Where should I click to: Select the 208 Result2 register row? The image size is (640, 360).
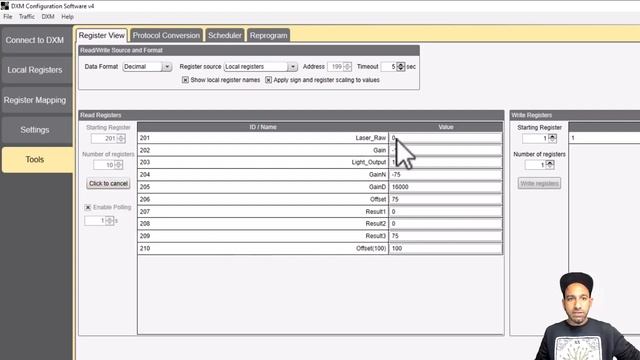320,224
